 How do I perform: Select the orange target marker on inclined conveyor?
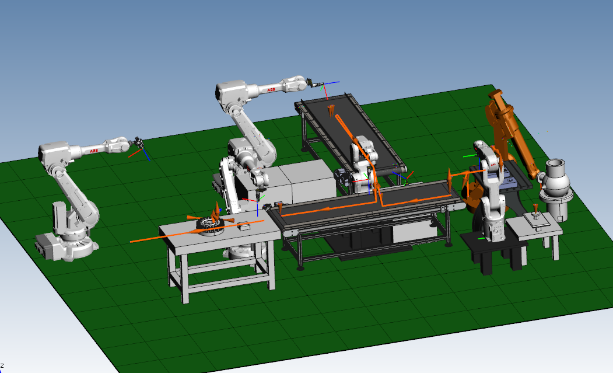click(x=331, y=110)
